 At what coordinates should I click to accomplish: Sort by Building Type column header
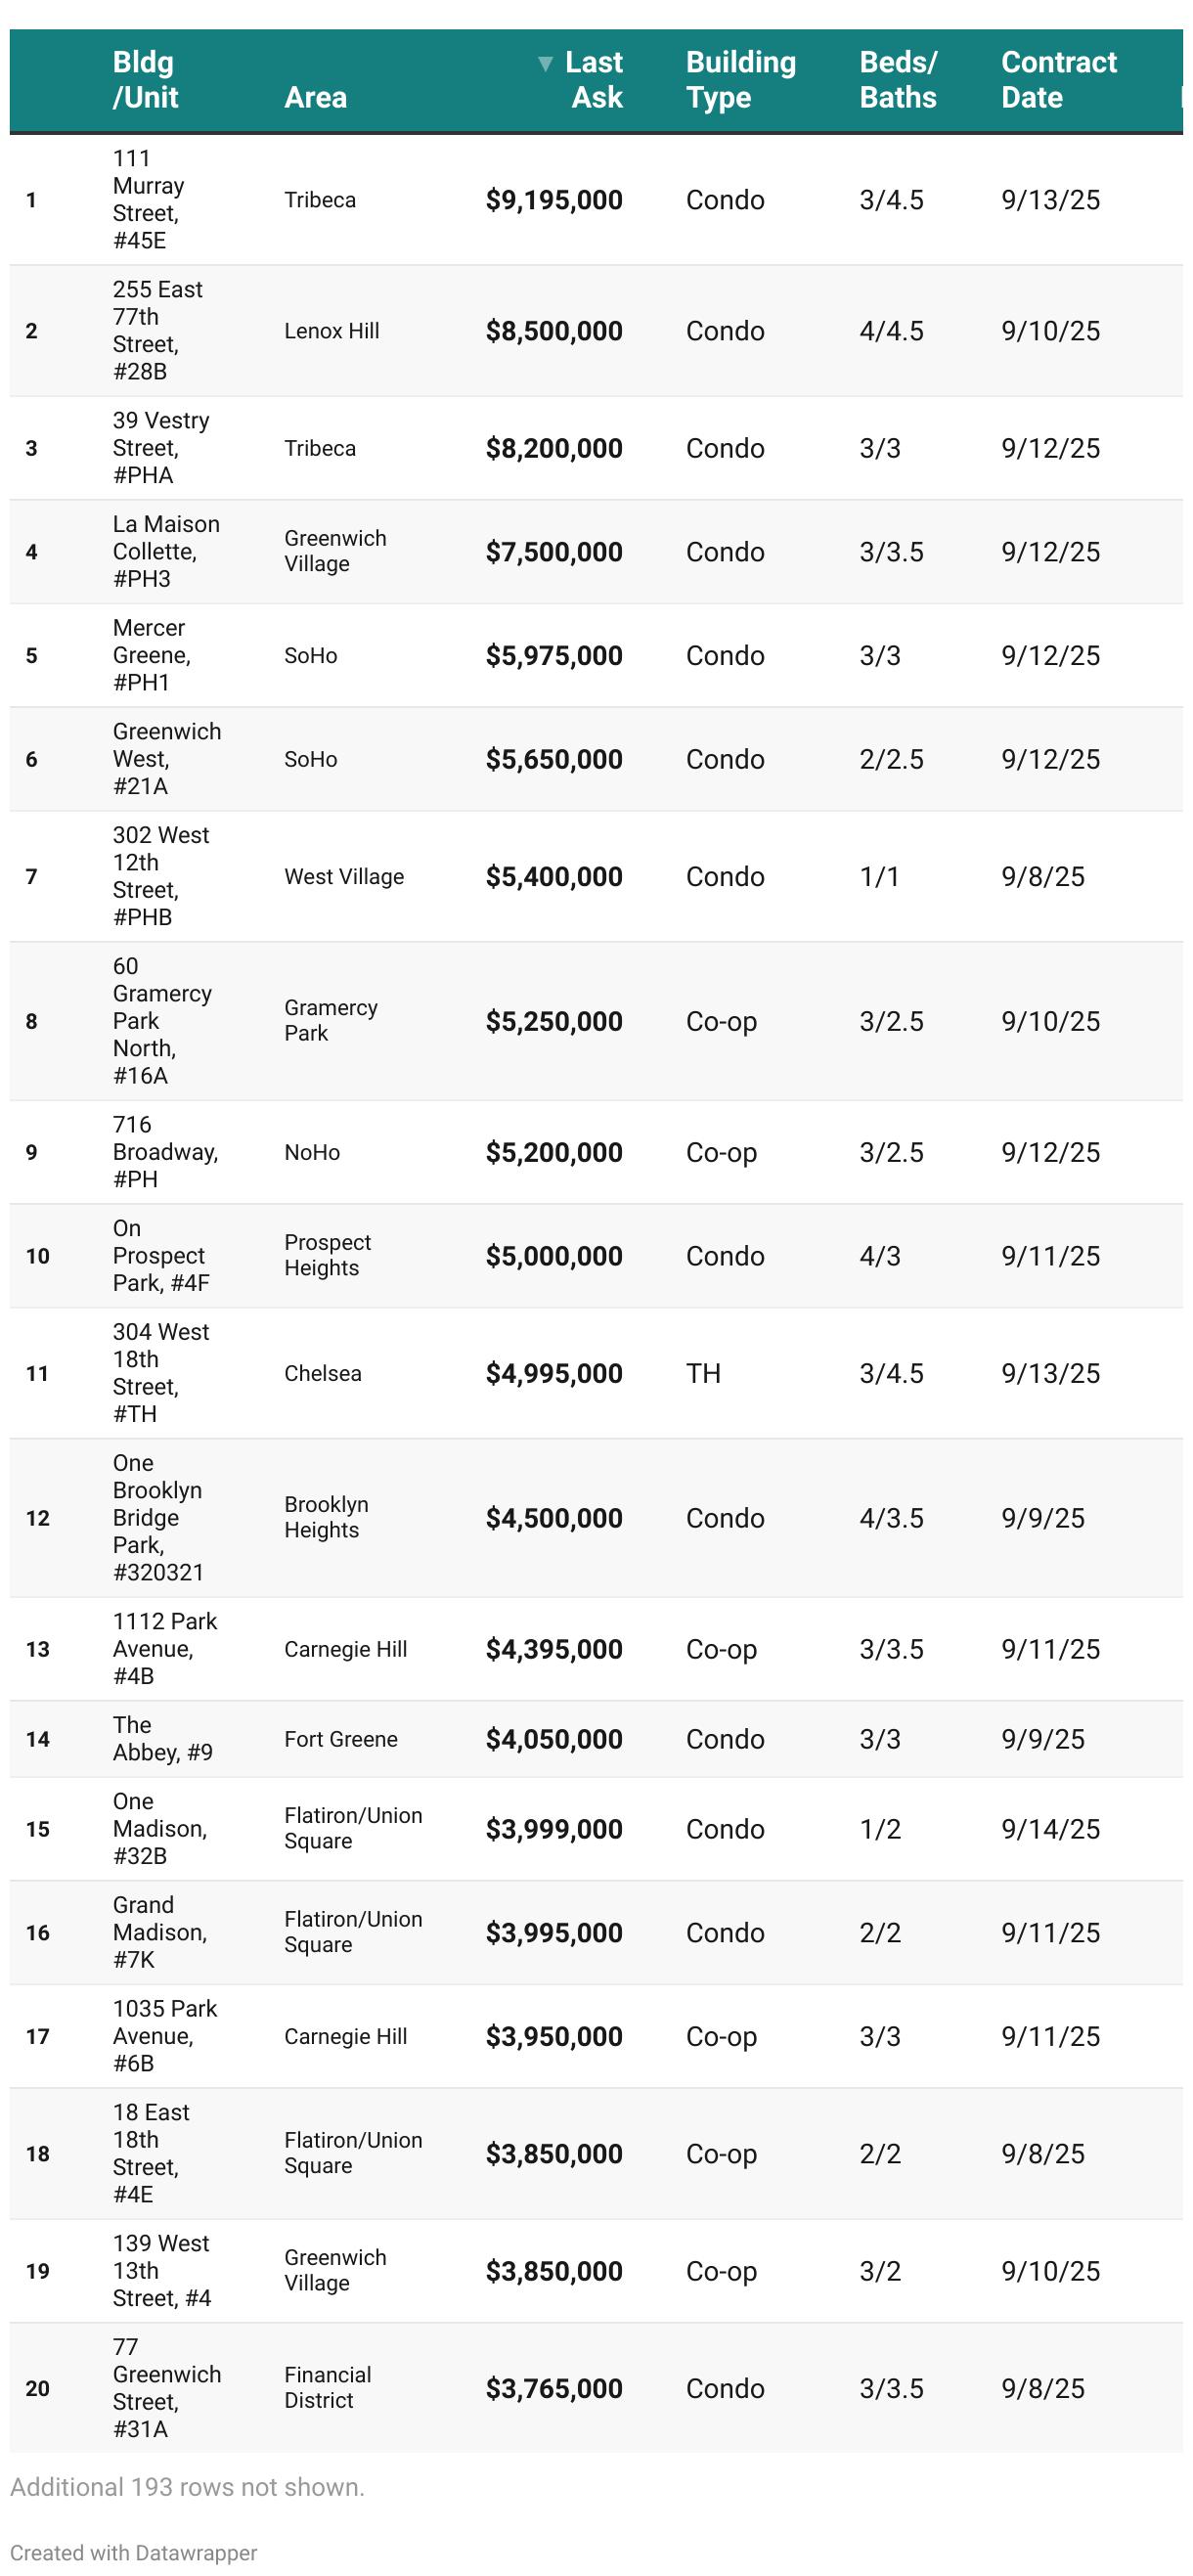pos(740,80)
